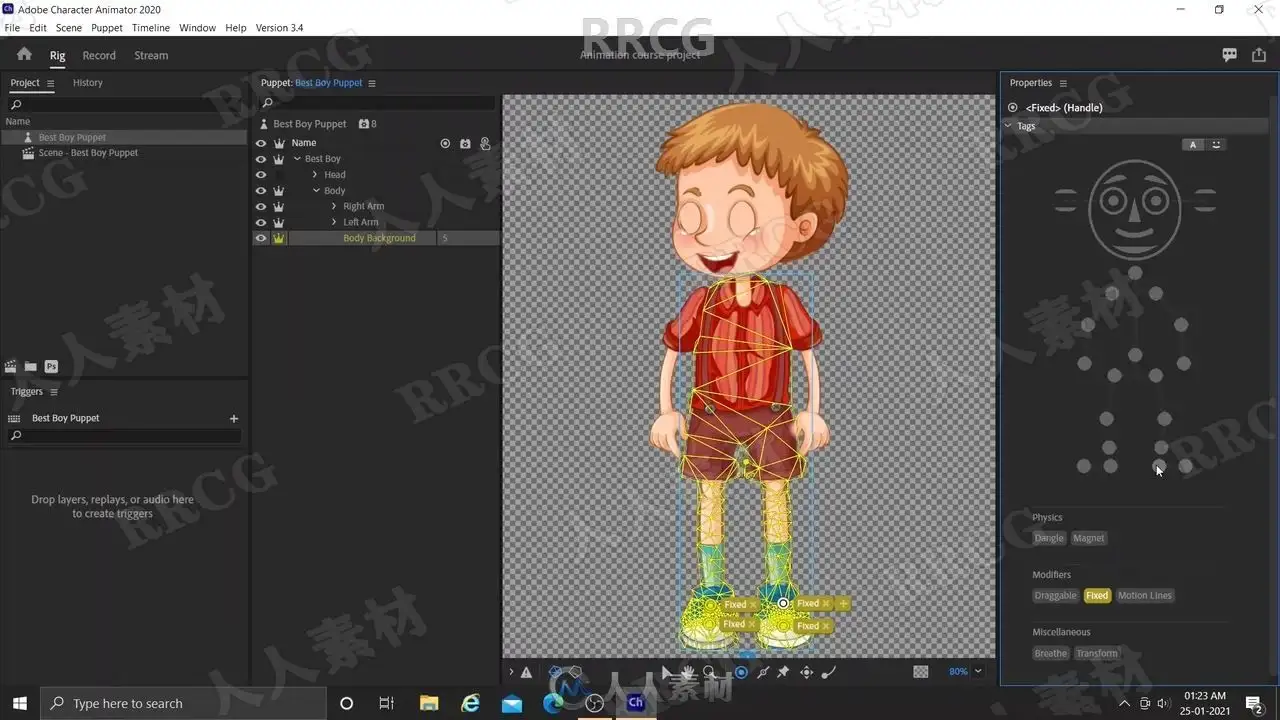
Task: Expand the Right Arm group
Action: pos(334,207)
